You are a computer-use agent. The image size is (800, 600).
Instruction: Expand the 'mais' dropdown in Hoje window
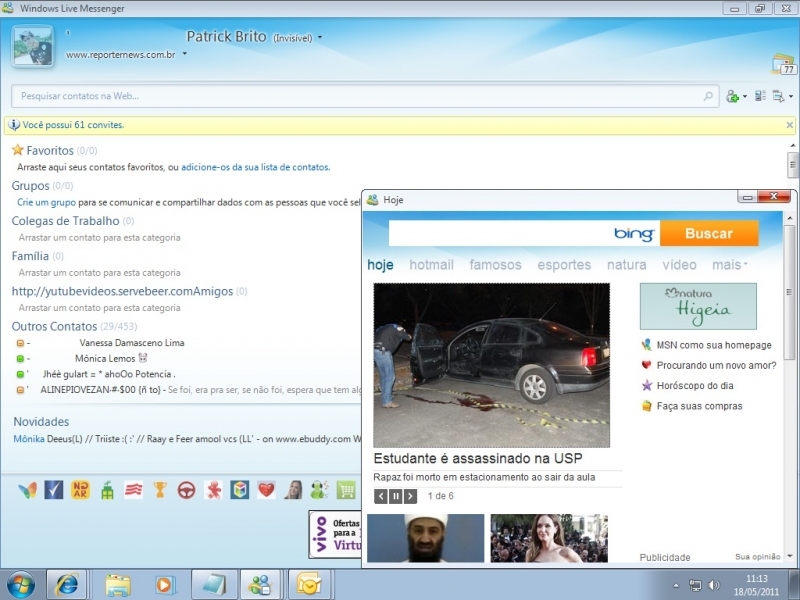tap(730, 265)
